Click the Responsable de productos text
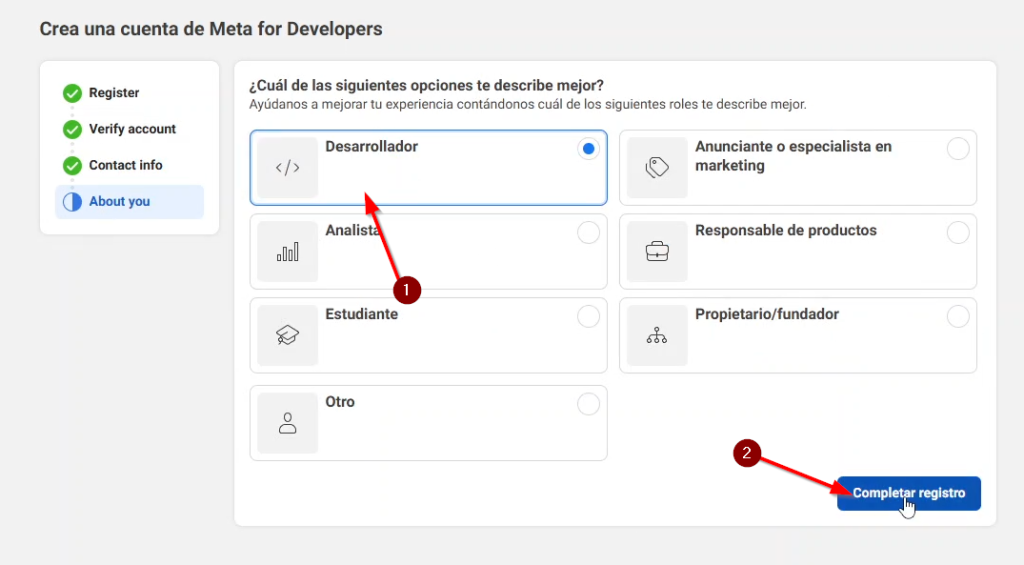This screenshot has width=1024, height=565. pos(786,231)
